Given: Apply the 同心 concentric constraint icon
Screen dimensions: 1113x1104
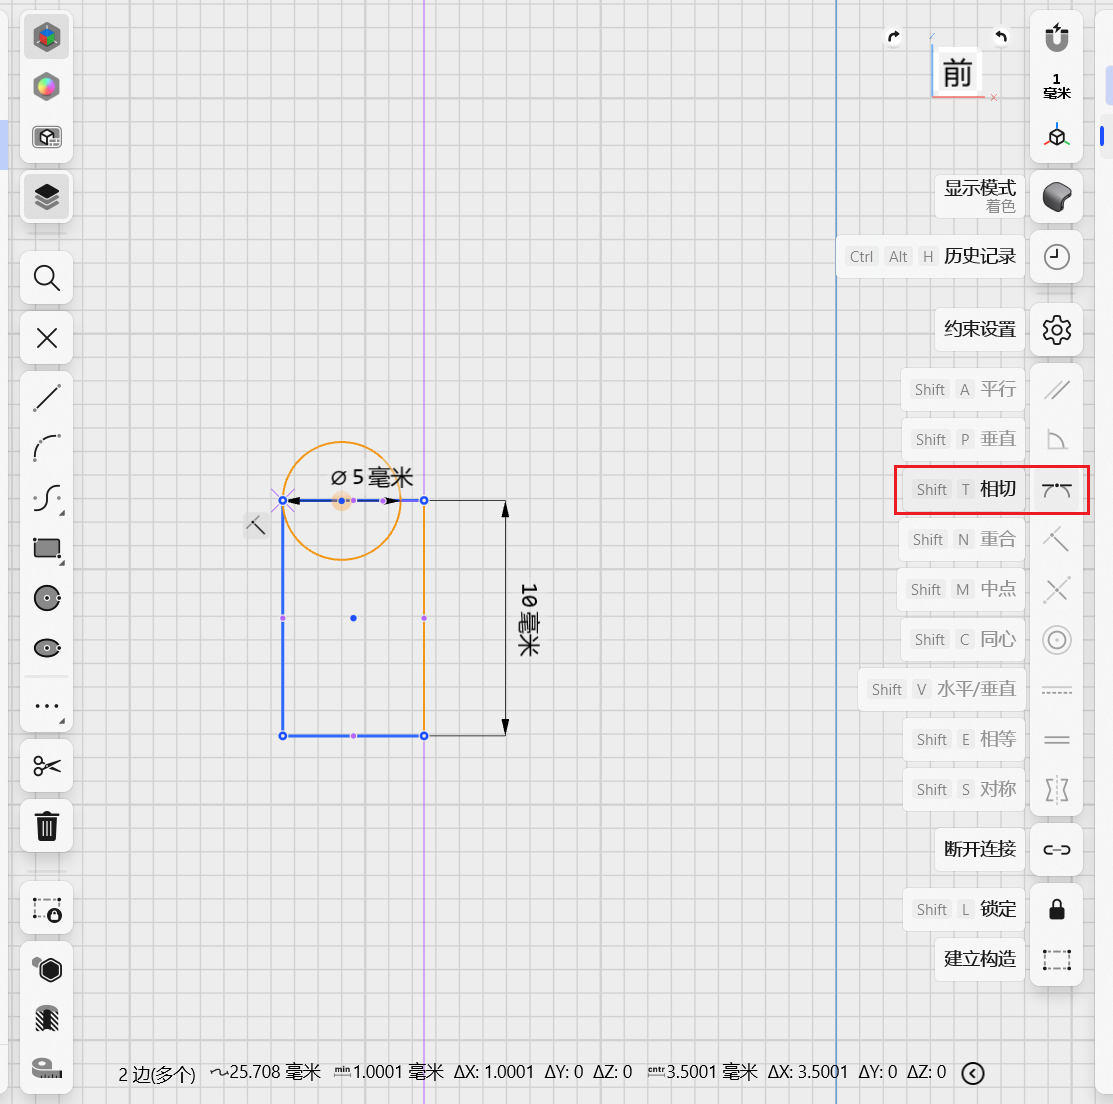Looking at the screenshot, I should click(x=1056, y=640).
